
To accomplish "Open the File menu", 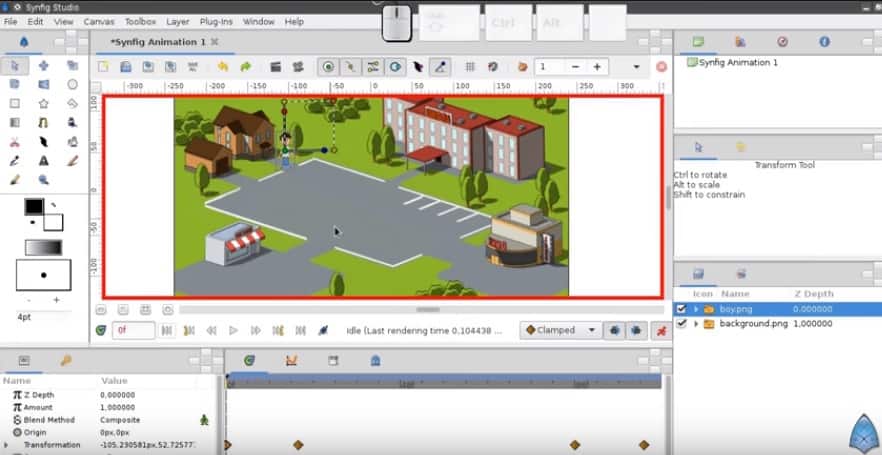I will click(x=10, y=21).
